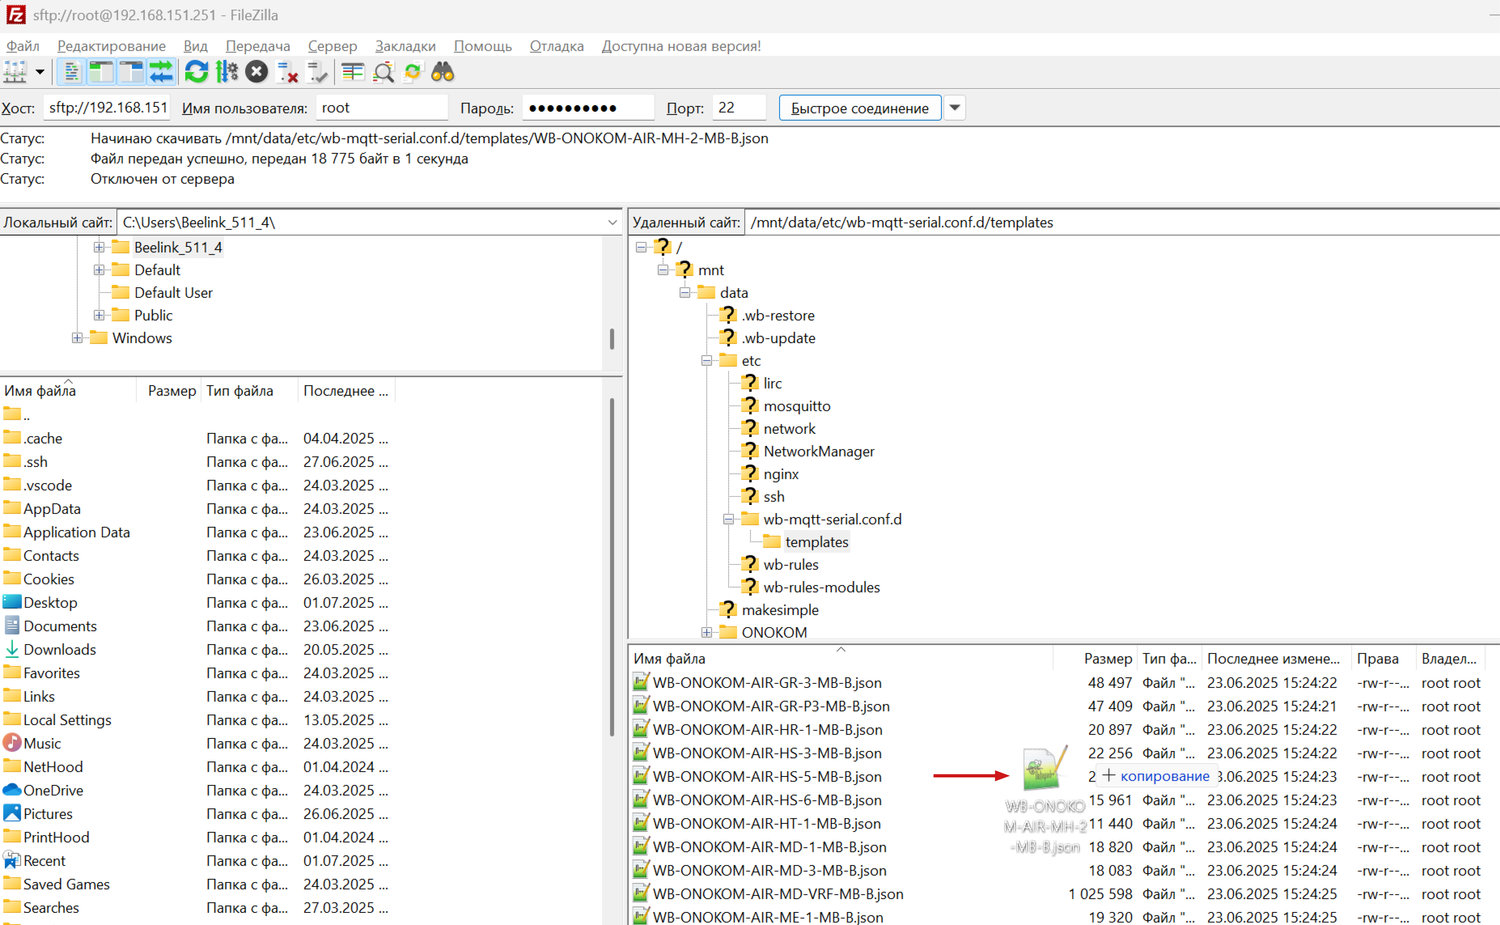Click the templates folder icon in remote tree

pos(771,542)
